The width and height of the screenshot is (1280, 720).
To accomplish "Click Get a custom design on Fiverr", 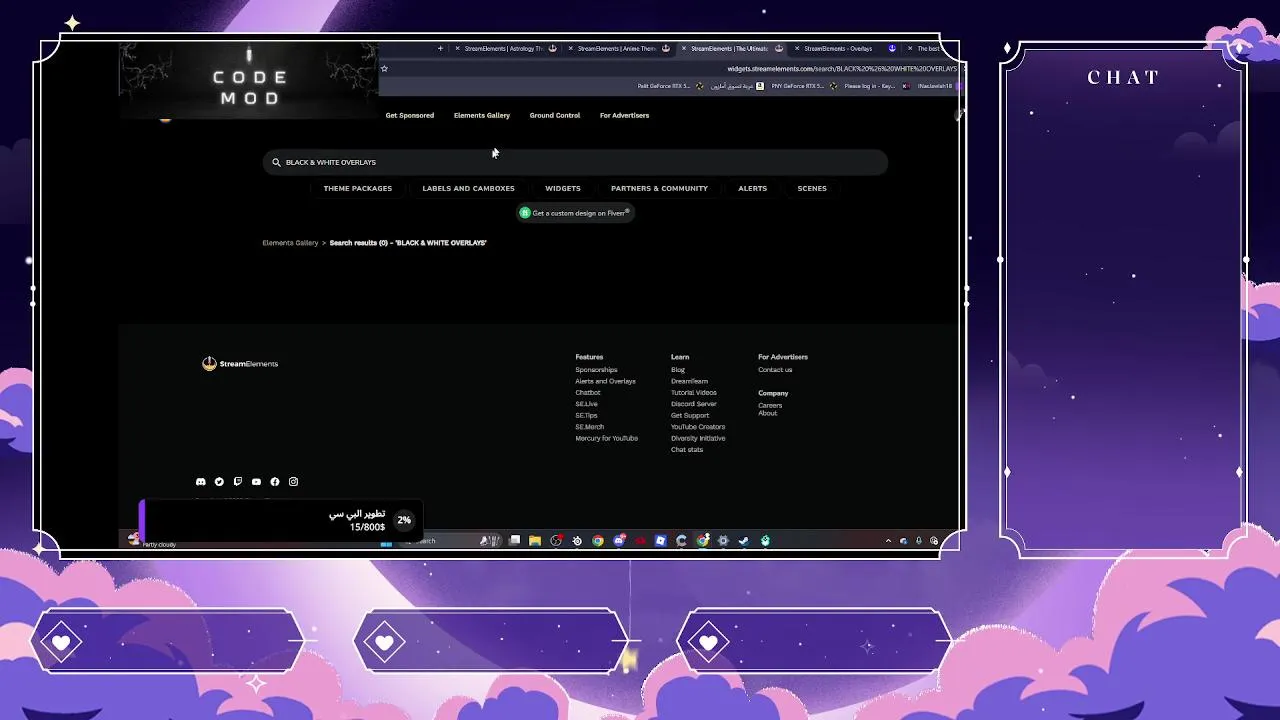I will coord(575,213).
